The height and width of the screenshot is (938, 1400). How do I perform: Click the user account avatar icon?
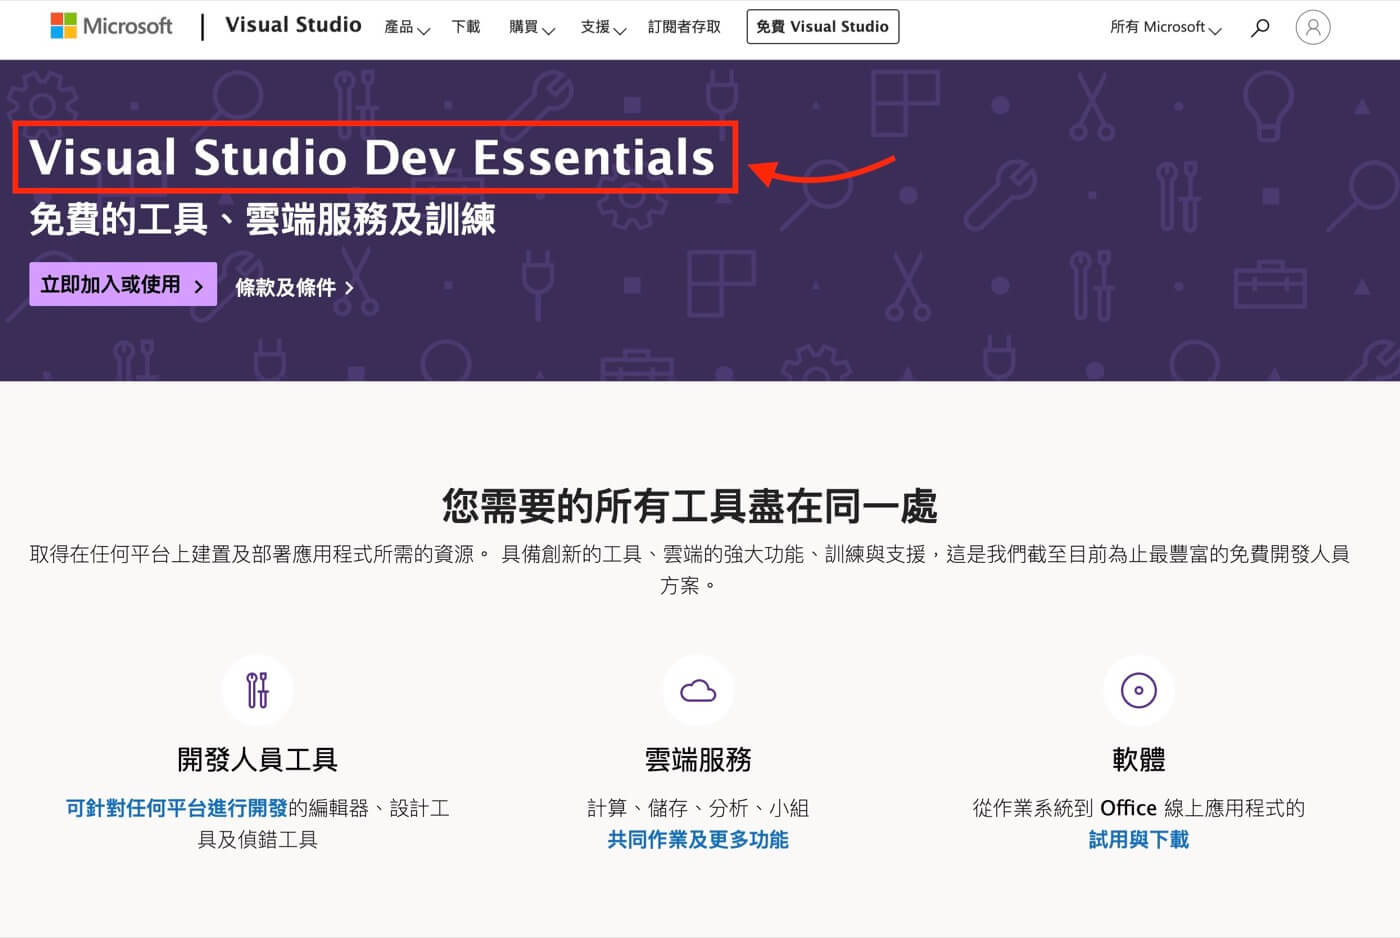click(1313, 27)
